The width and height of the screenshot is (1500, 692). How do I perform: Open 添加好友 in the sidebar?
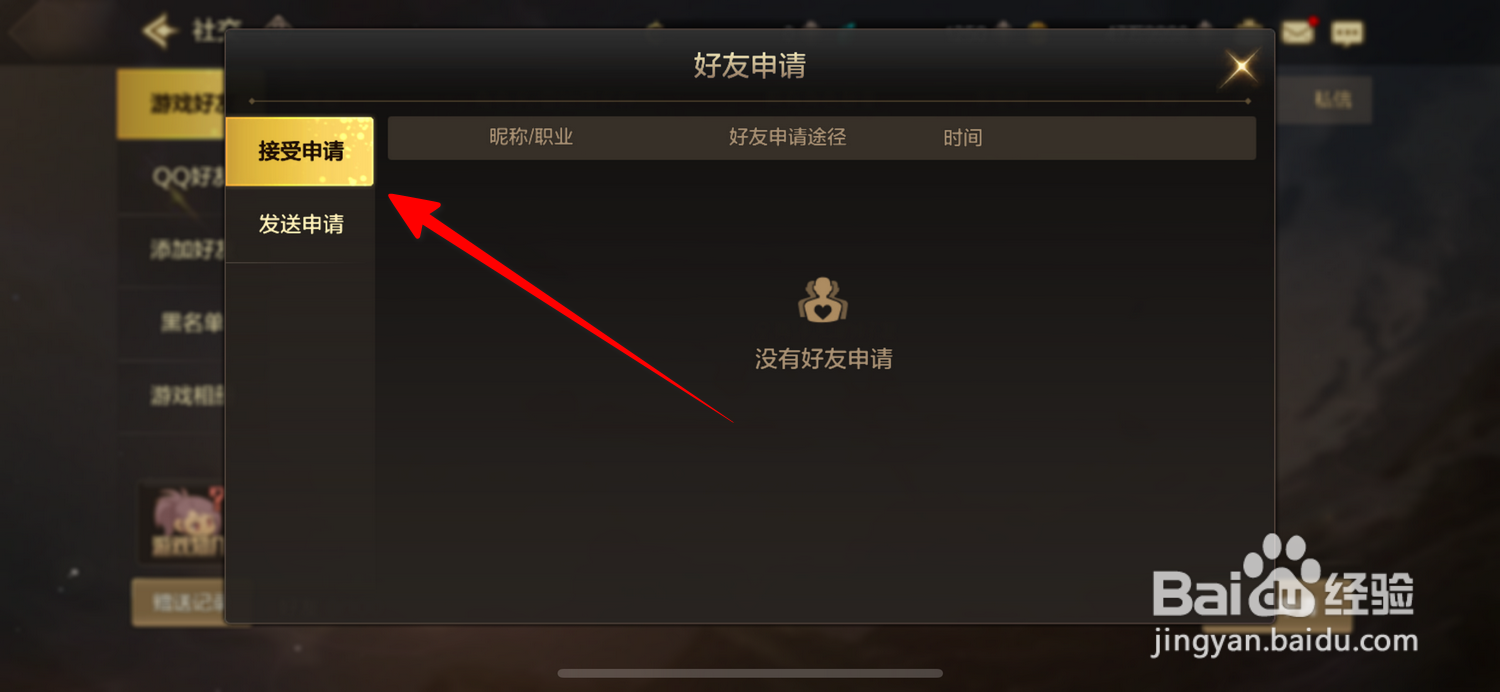click(x=171, y=249)
